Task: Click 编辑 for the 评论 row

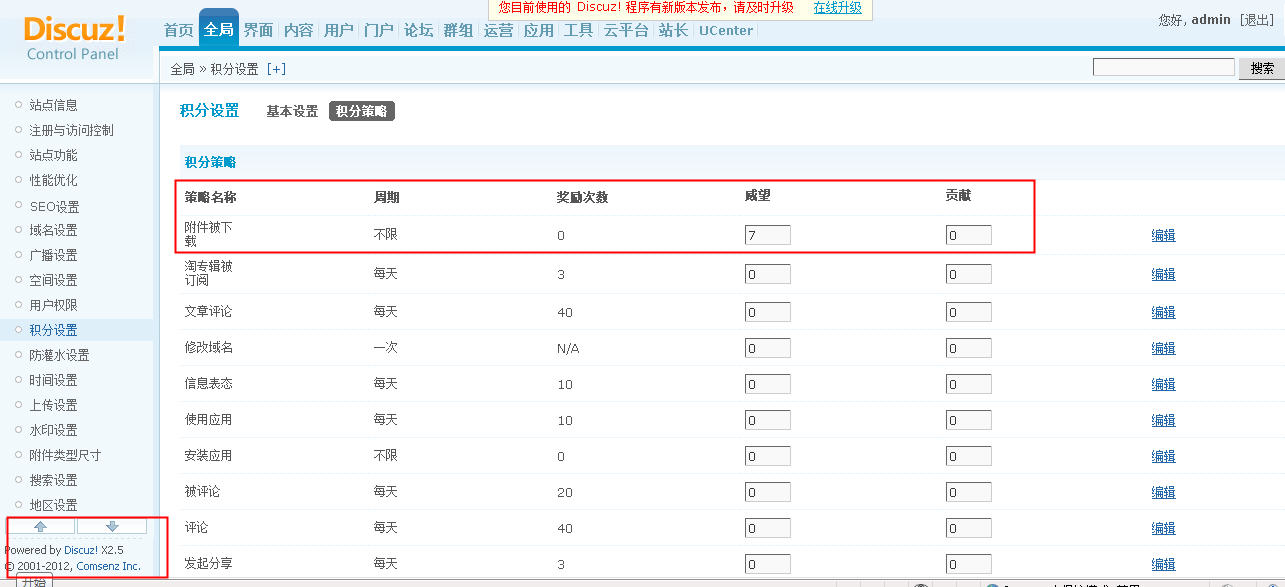Action: [x=1163, y=528]
